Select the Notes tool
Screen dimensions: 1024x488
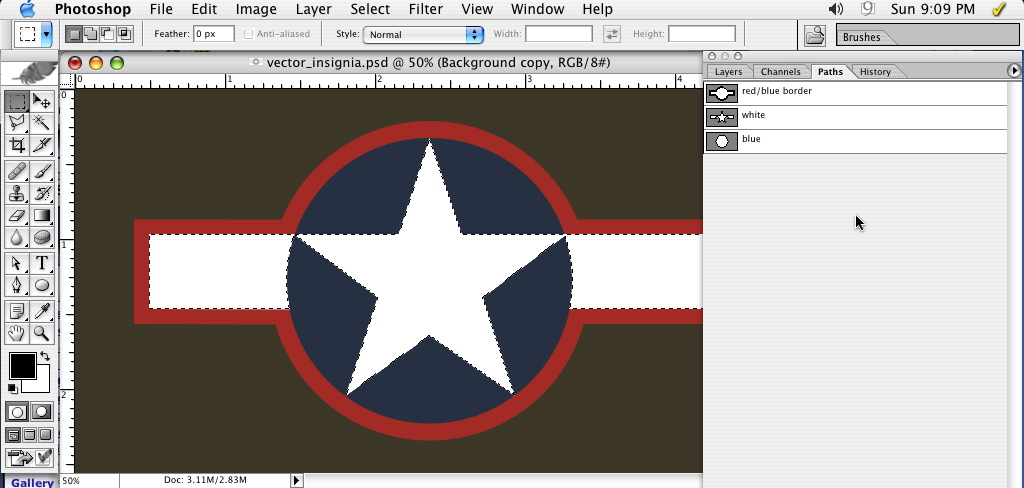18,312
